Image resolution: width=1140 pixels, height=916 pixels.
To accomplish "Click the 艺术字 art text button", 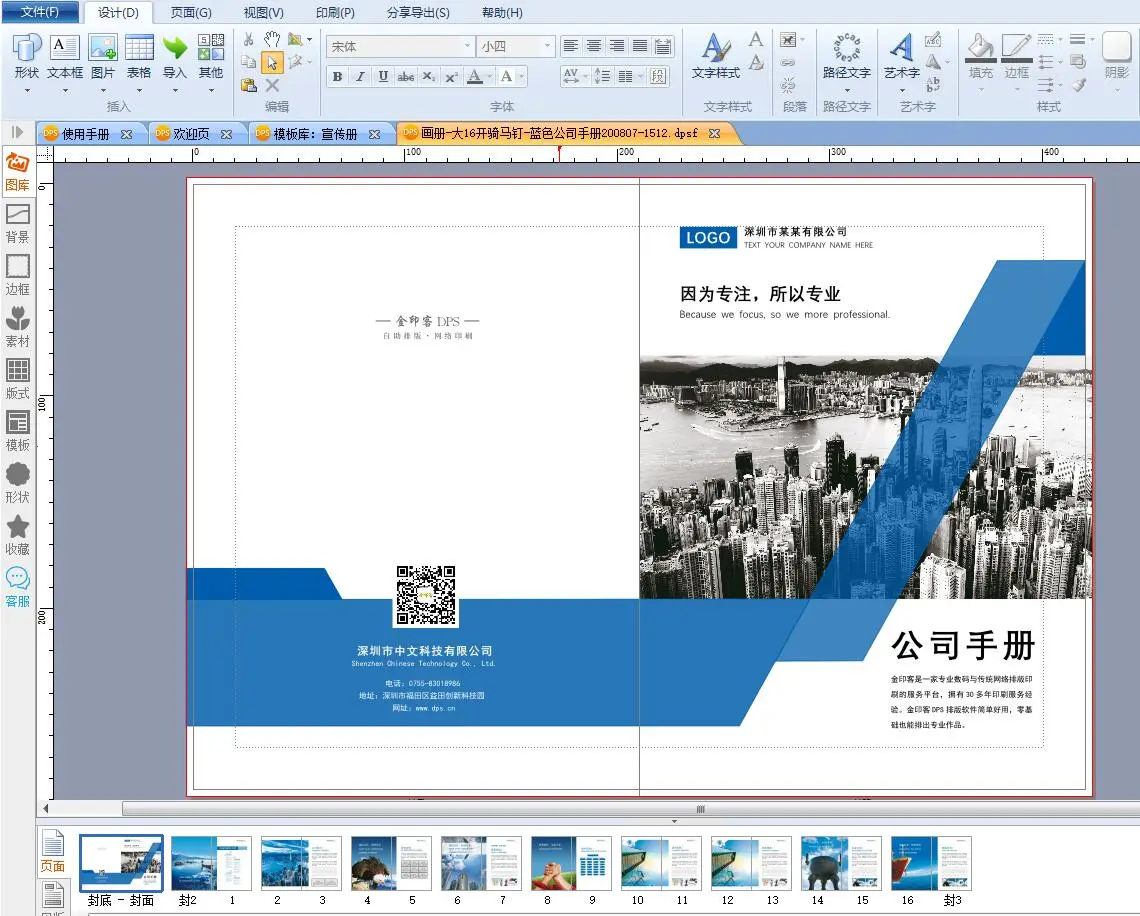I will [x=901, y=55].
